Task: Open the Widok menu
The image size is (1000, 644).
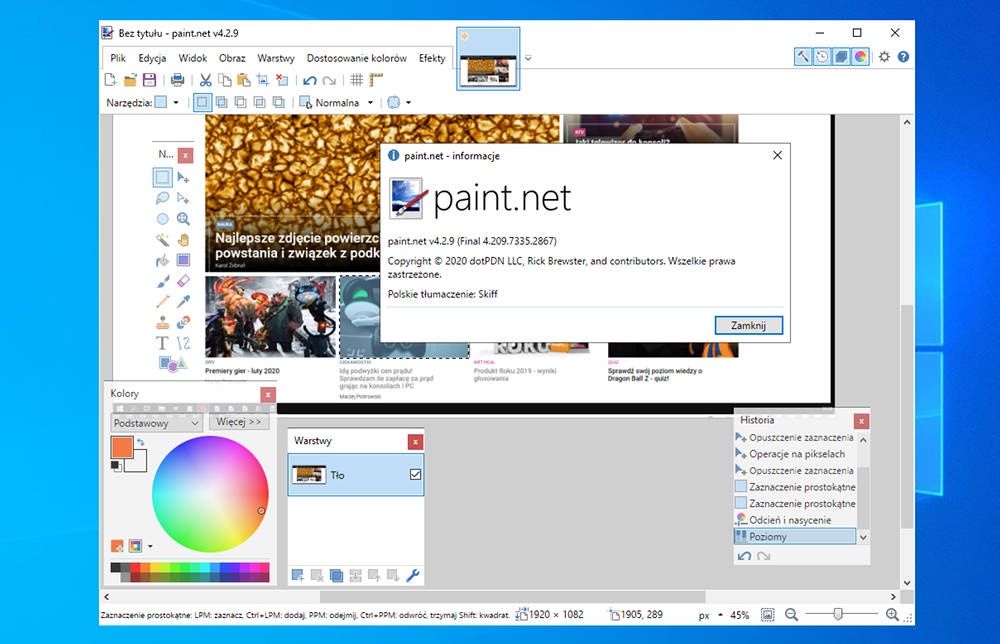Action: pyautogui.click(x=193, y=58)
